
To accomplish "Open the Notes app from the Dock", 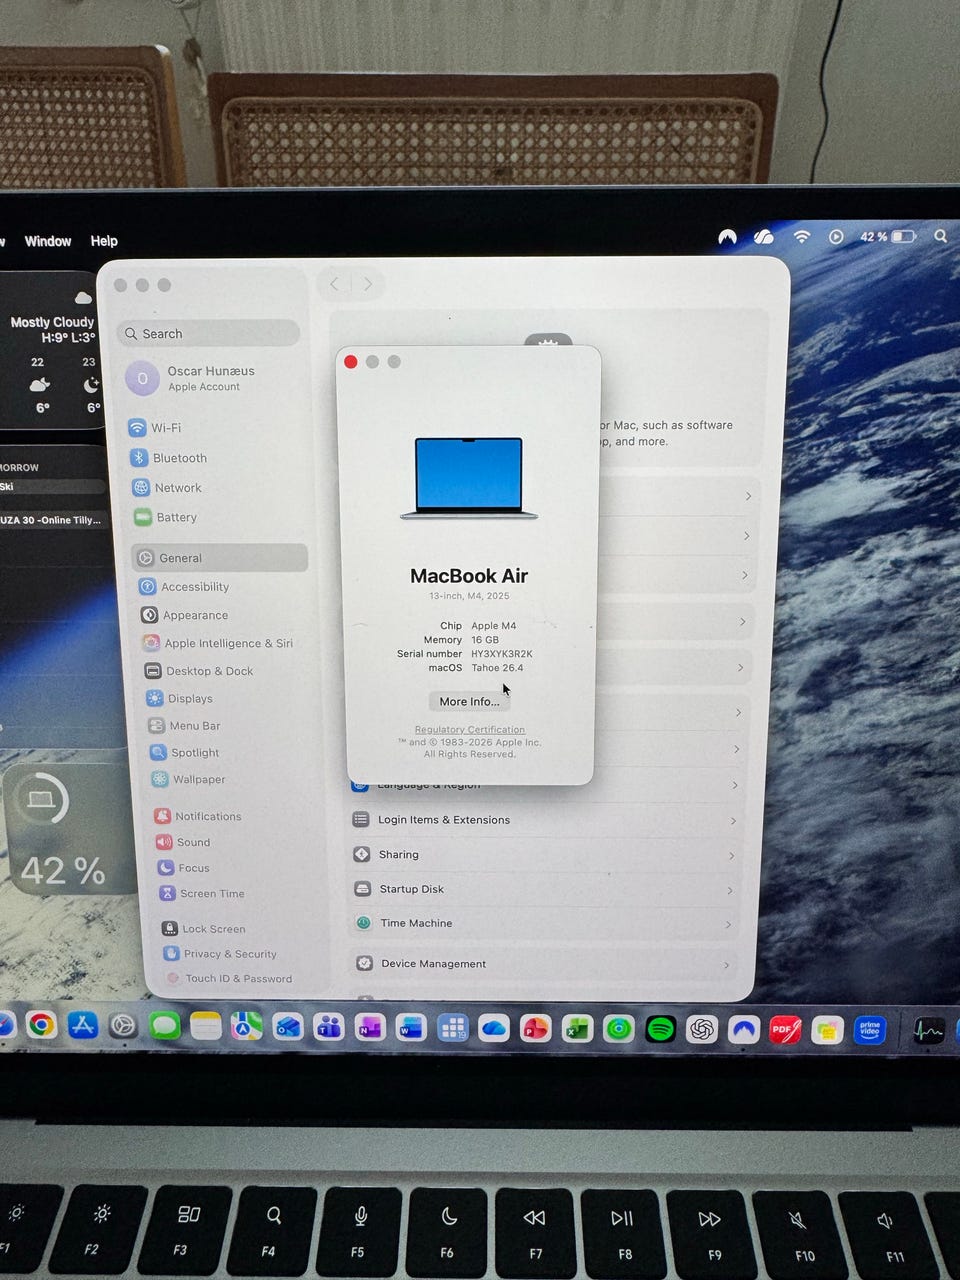I will click(206, 1026).
